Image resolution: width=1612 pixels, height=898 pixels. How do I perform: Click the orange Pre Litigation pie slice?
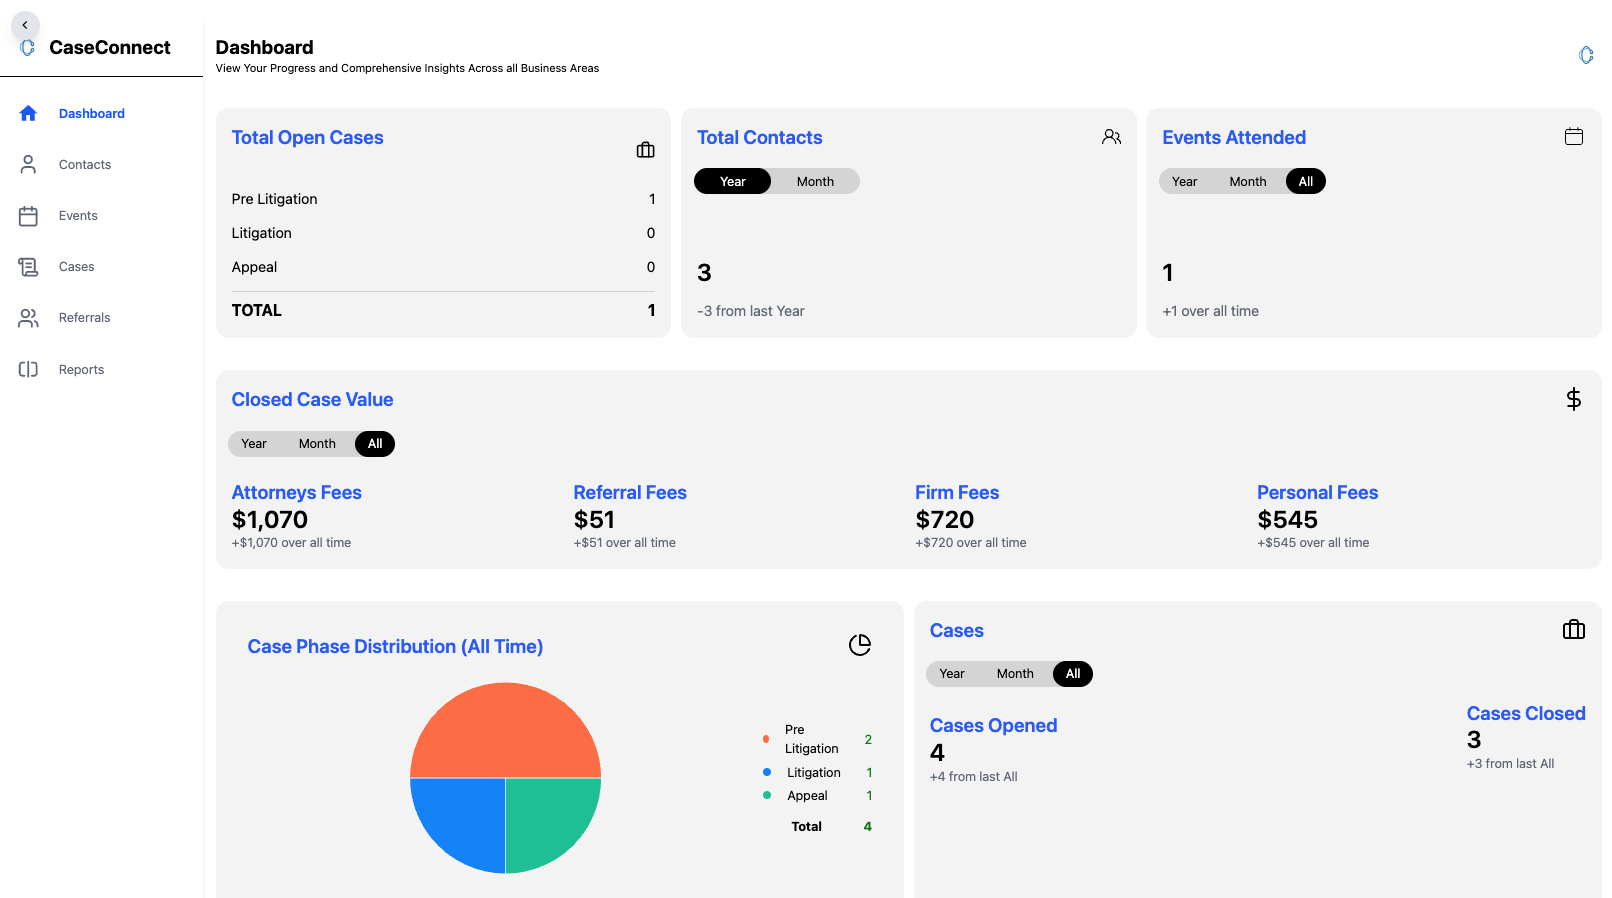[x=505, y=730]
